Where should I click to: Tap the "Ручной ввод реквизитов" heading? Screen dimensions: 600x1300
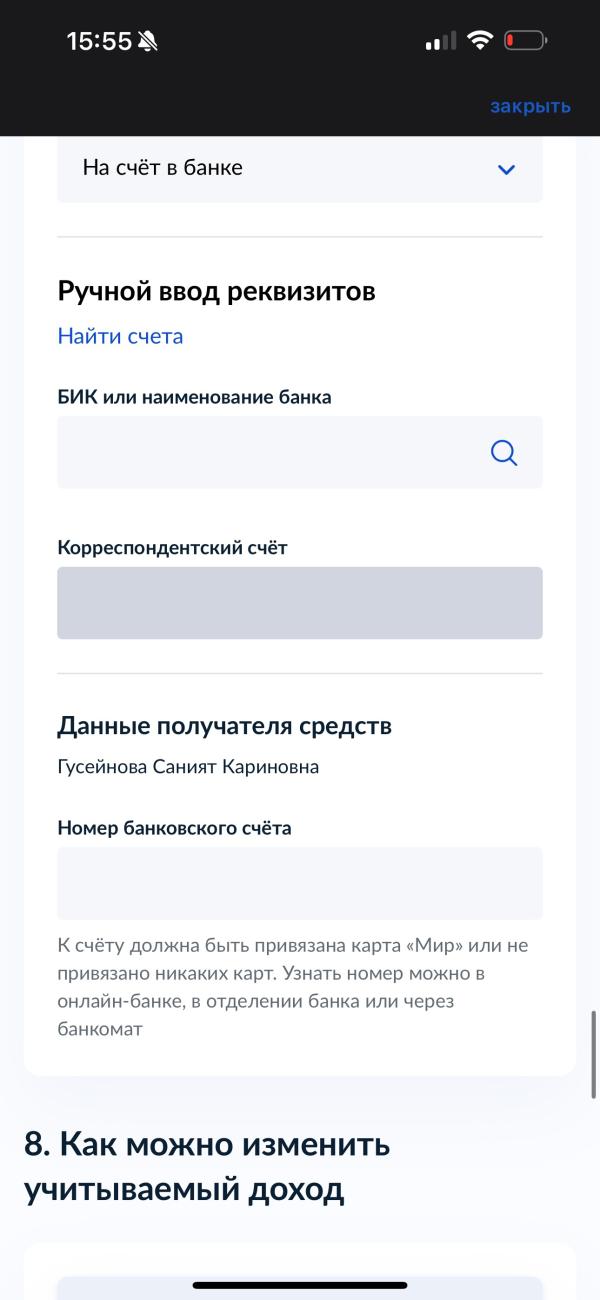(216, 292)
